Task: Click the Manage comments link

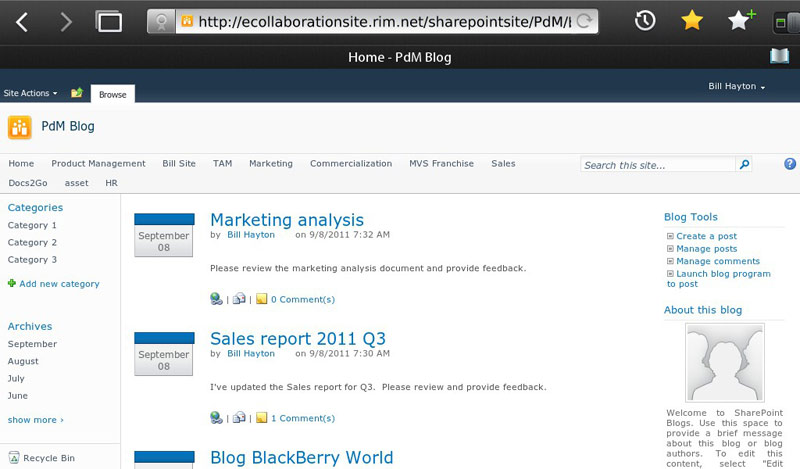Action: 718,261
